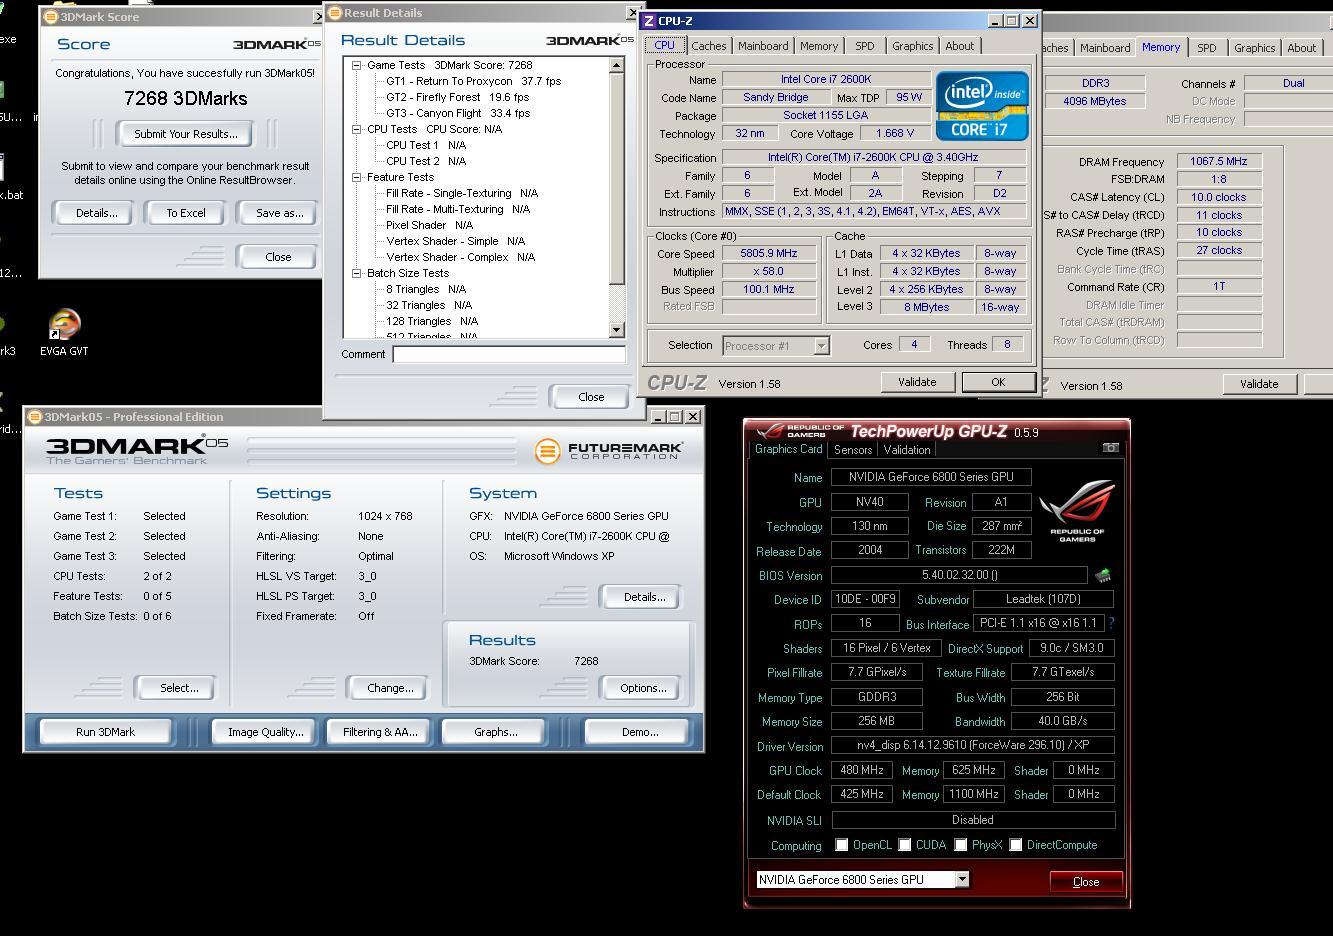The image size is (1333, 936).
Task: Click the GPU-Z screenshot camera icon
Action: coord(1110,448)
